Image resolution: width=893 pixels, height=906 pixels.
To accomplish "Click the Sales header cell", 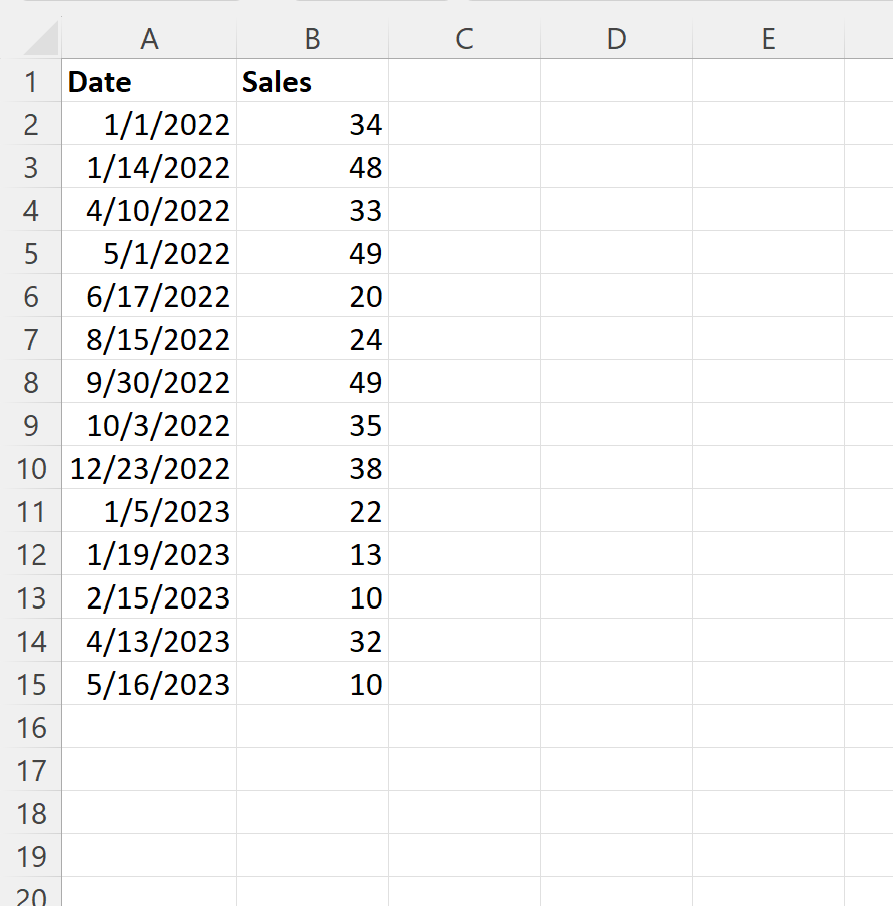I will tap(311, 82).
